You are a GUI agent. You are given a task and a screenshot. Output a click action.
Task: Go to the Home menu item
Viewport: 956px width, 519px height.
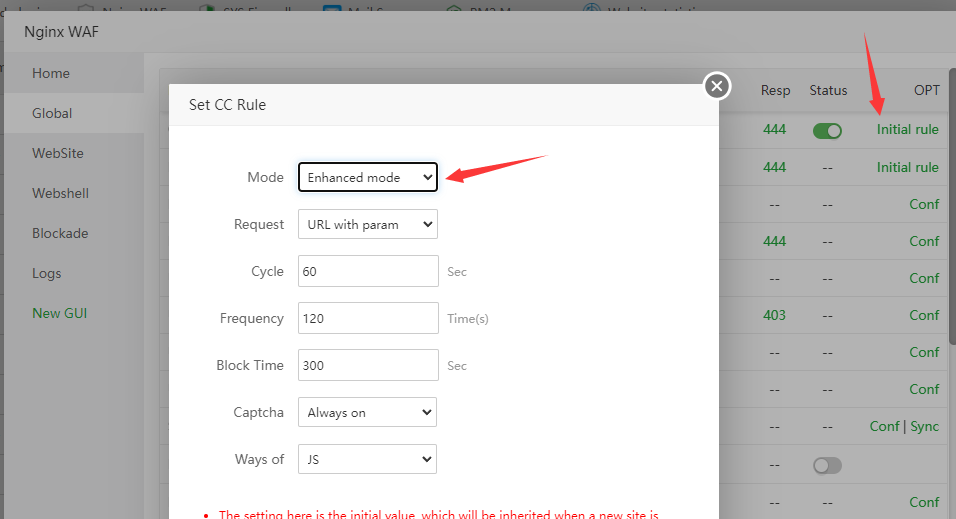pyautogui.click(x=51, y=73)
